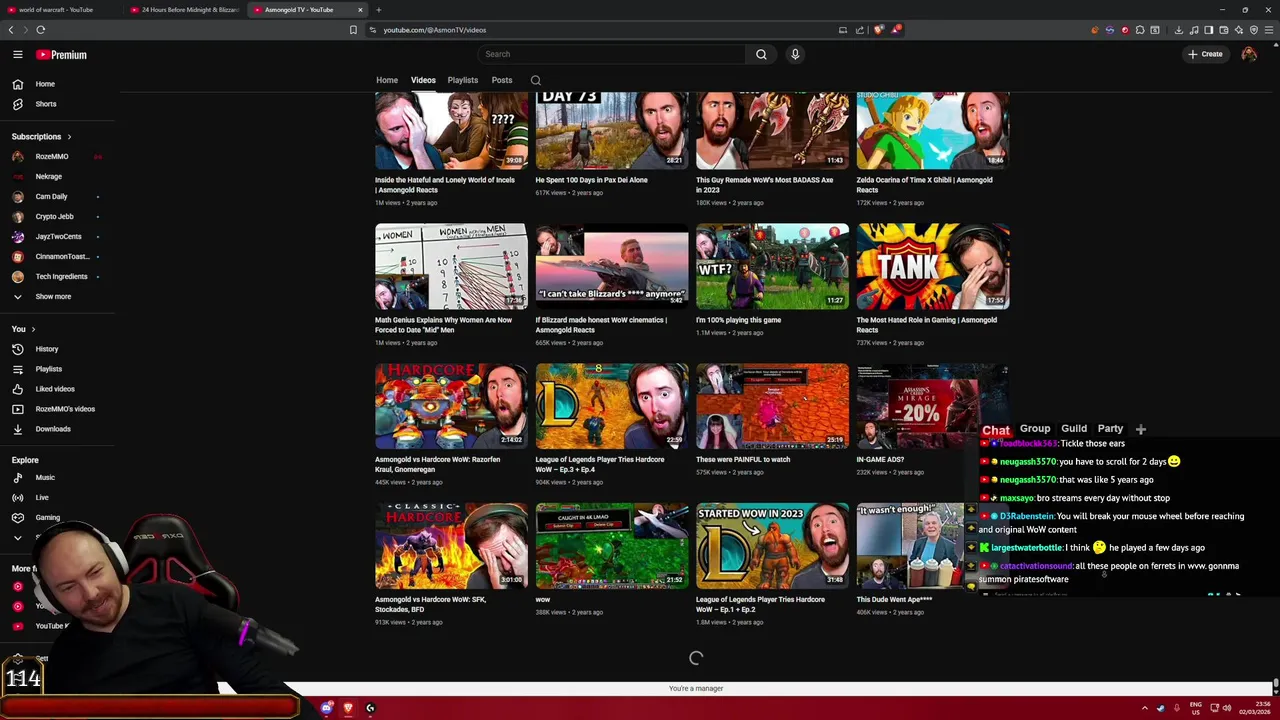The height and width of the screenshot is (720, 1280).
Task: Open video title He Spent 100 Days in Pax Dei Alone
Action: tap(591, 180)
